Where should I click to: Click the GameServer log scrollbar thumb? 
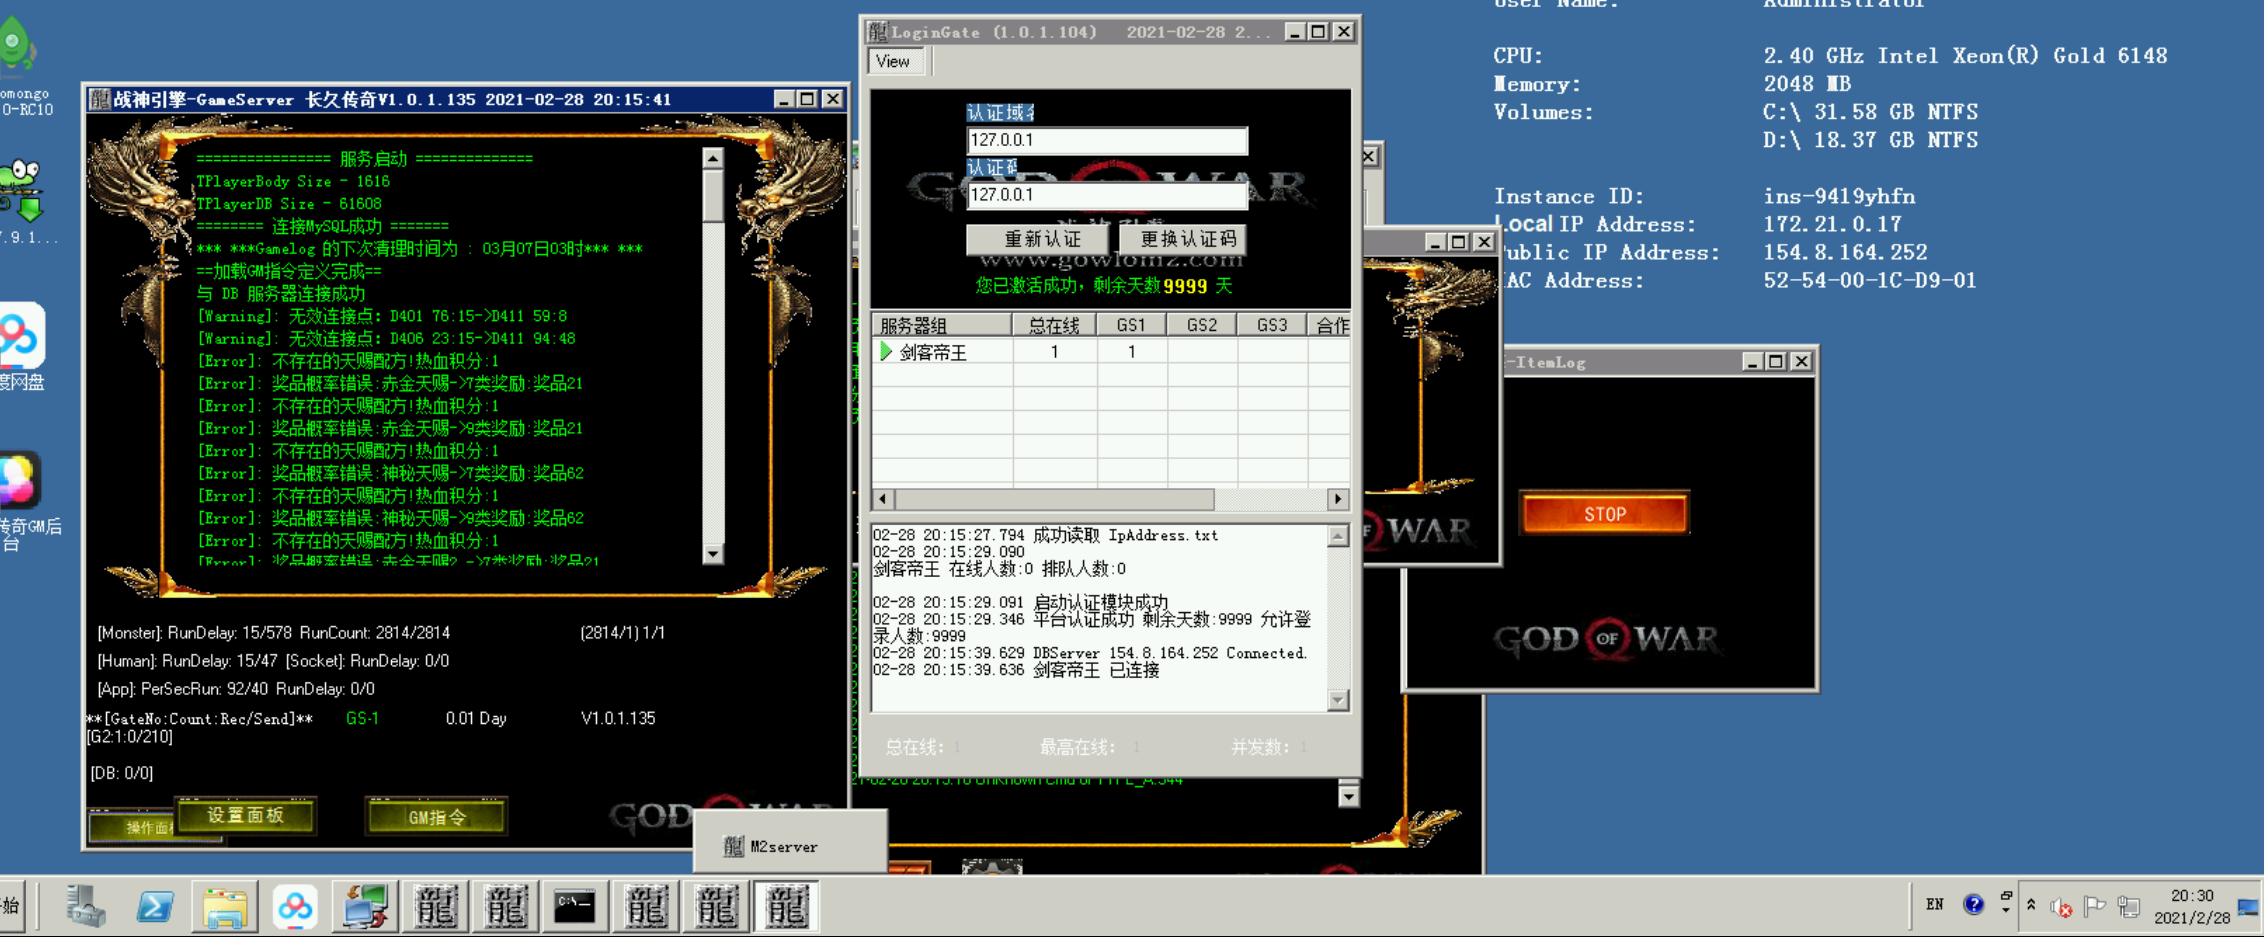[713, 195]
